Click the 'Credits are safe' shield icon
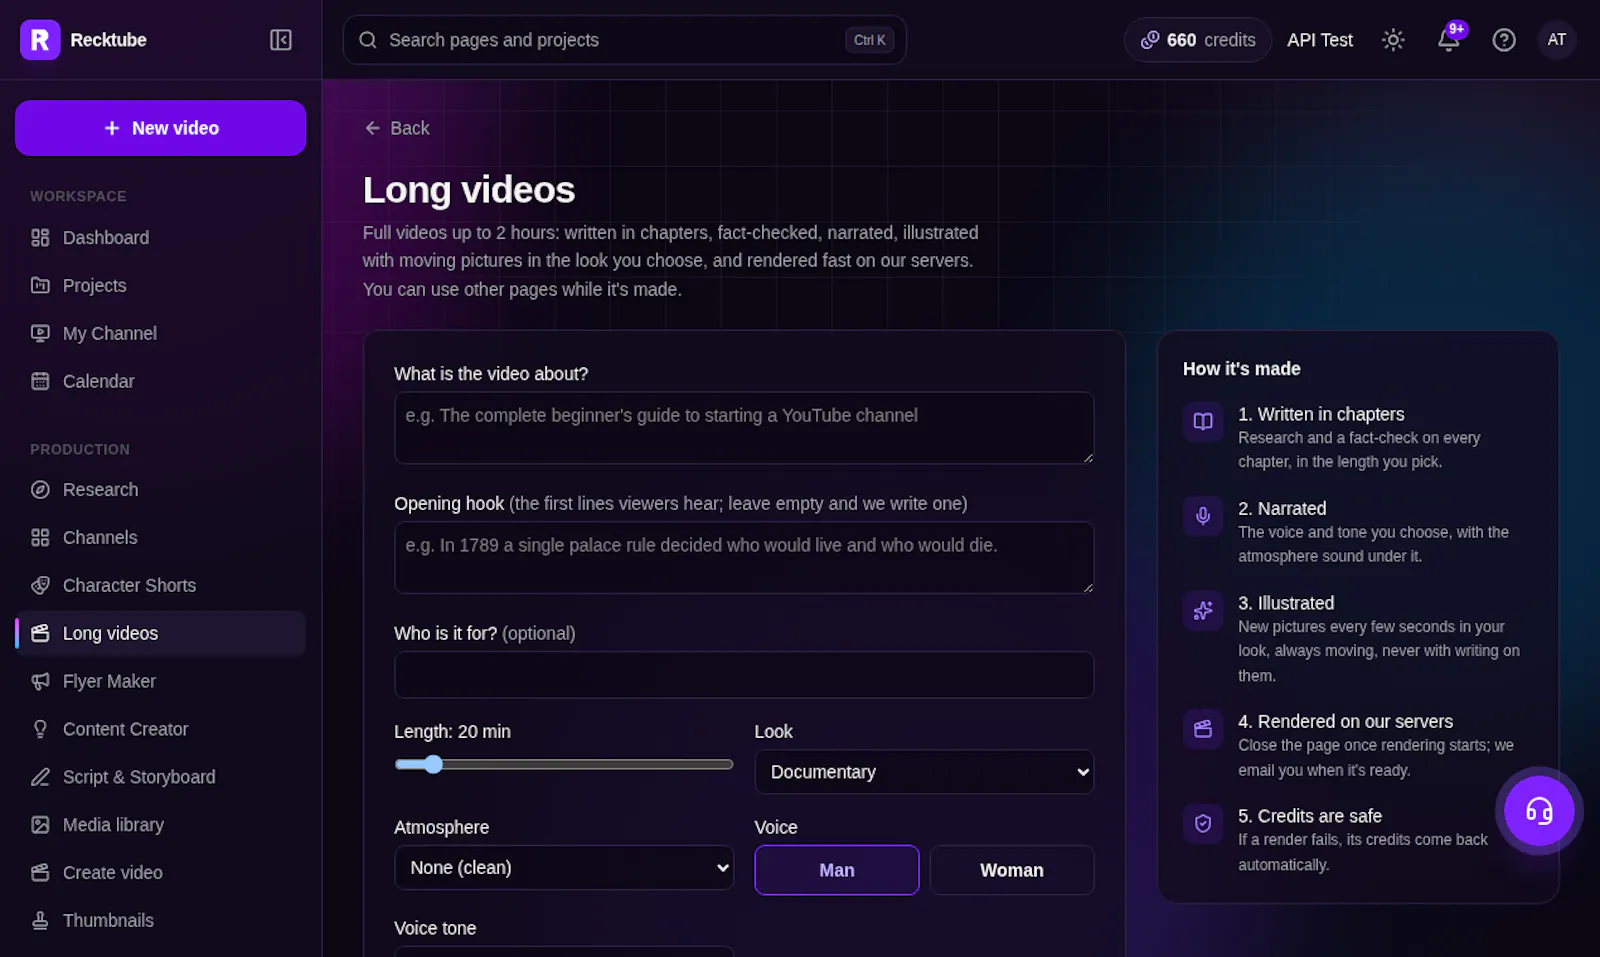This screenshot has width=1600, height=957. pos(1203,824)
